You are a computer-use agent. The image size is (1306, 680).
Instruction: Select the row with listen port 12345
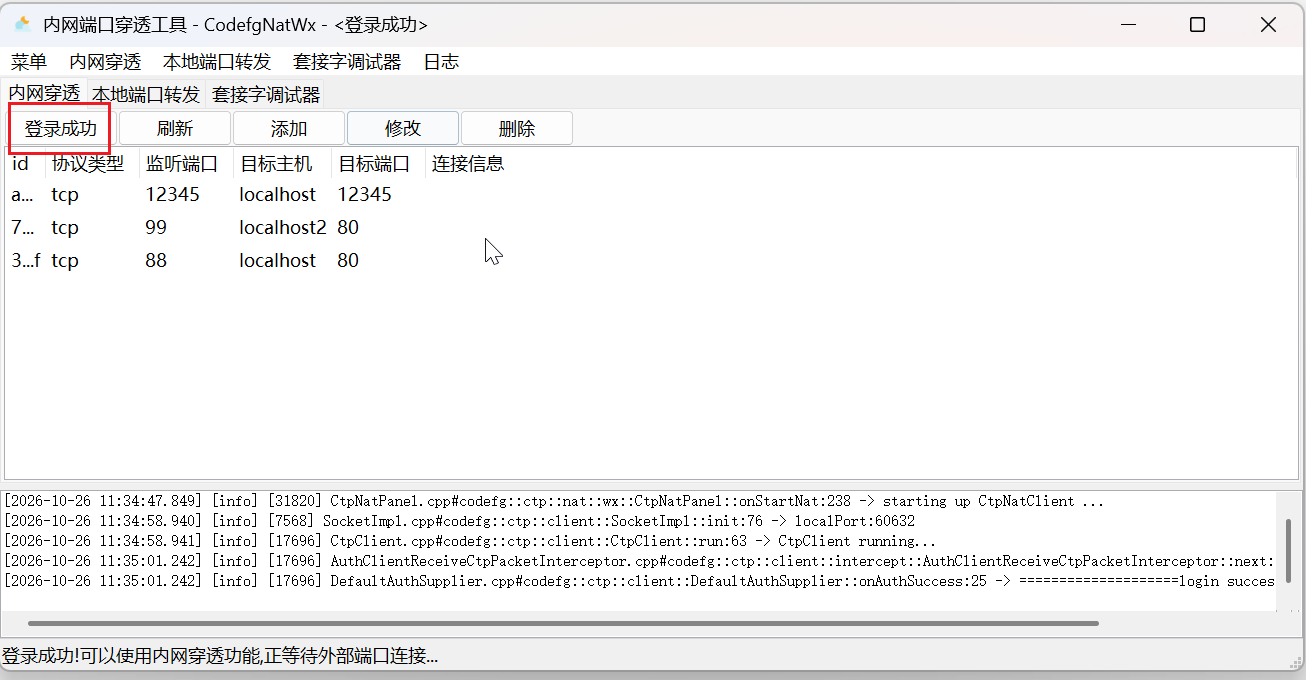coord(650,195)
